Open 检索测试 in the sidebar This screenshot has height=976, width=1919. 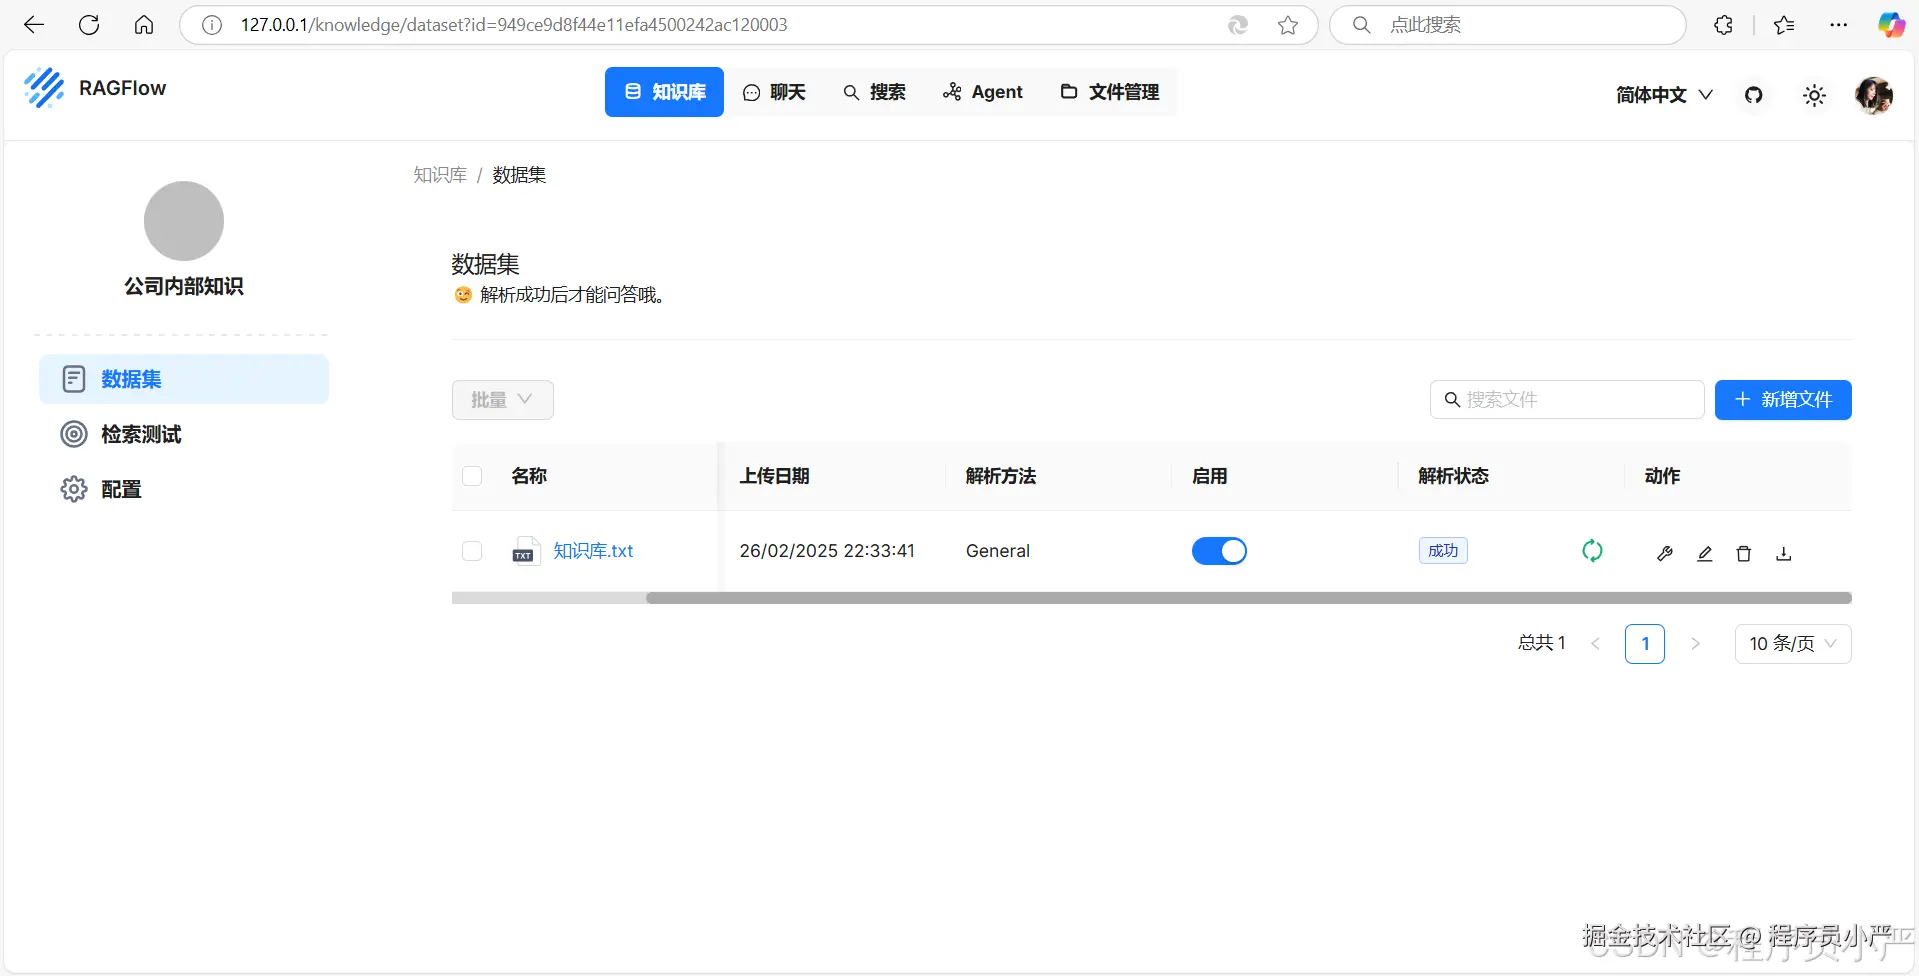[140, 434]
